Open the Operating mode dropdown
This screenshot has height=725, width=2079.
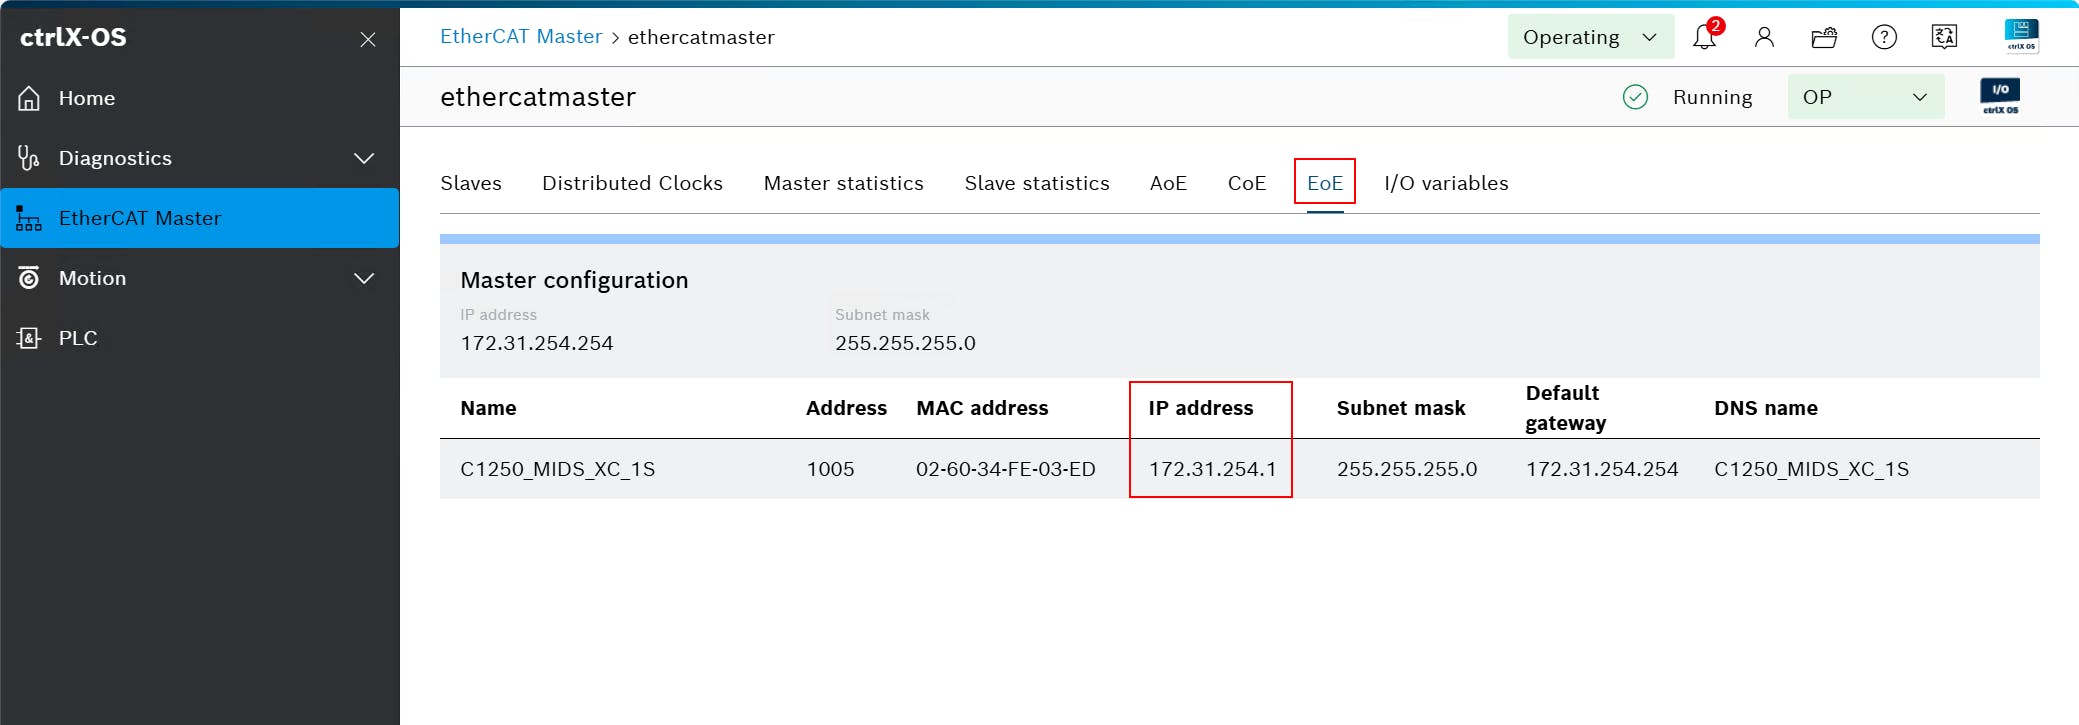(1590, 38)
